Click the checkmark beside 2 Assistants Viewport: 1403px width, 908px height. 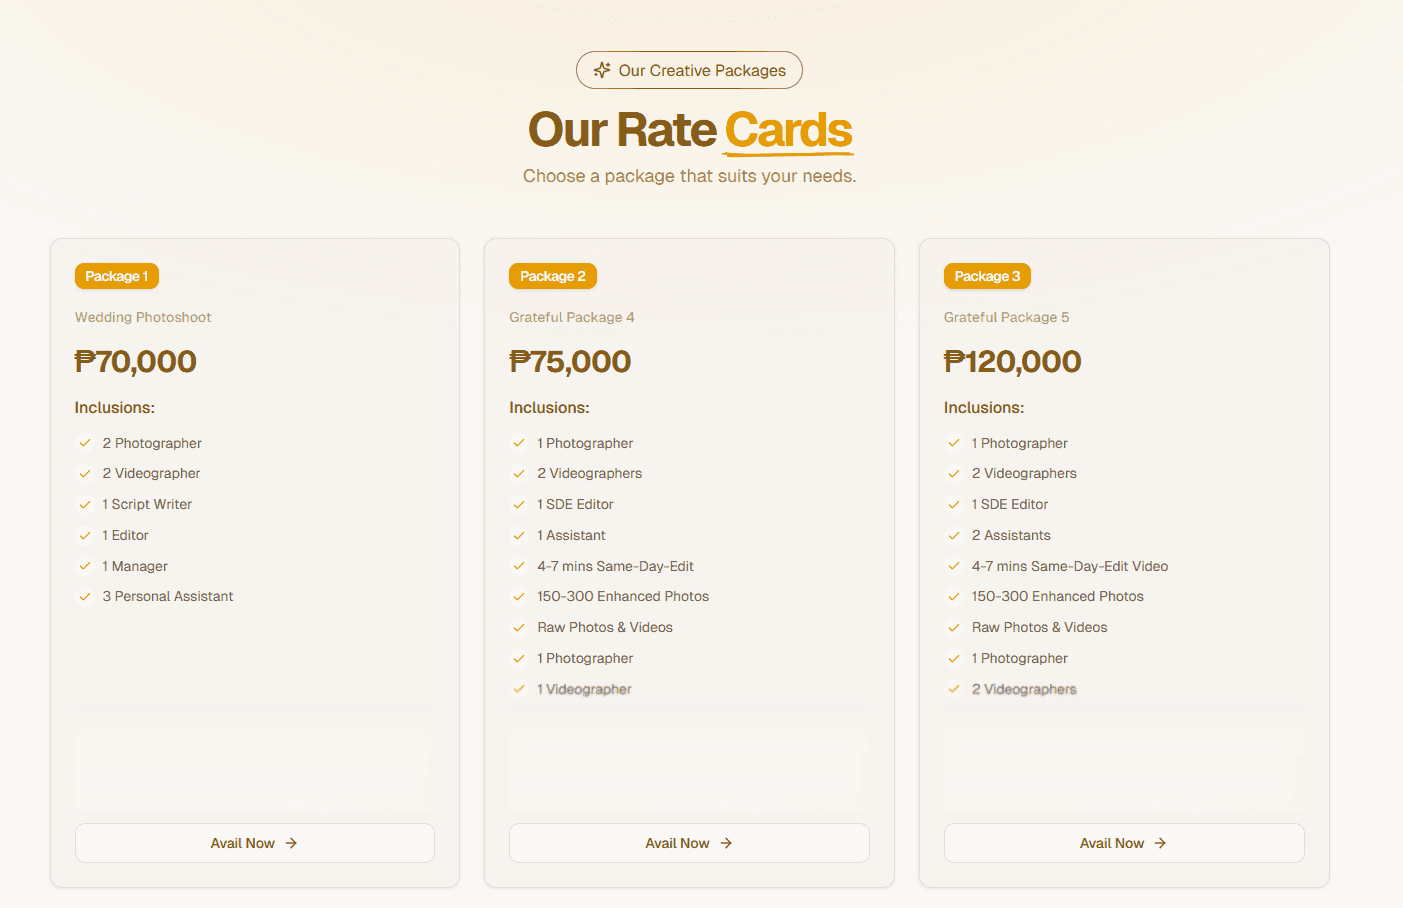click(954, 535)
